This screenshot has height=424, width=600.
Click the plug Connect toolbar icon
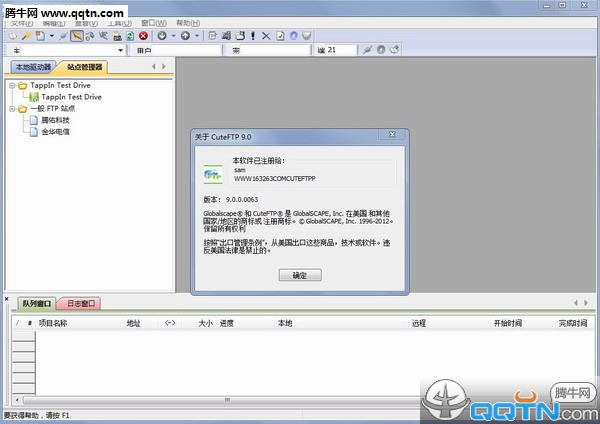[63, 36]
